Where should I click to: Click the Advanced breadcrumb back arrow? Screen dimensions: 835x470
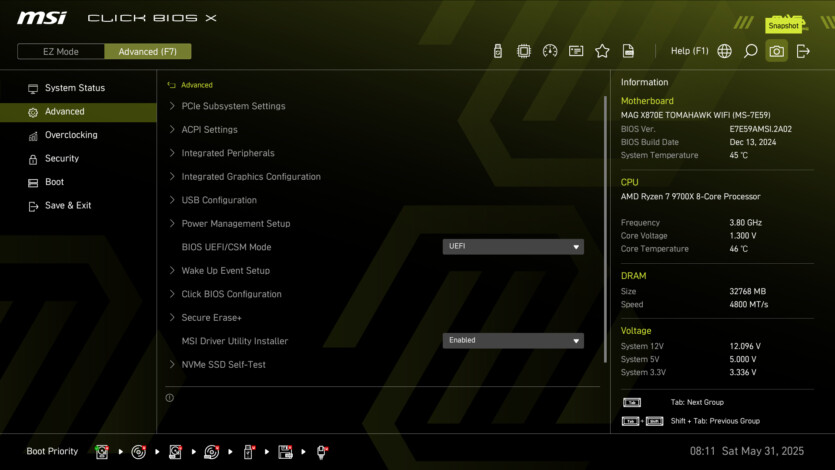(171, 85)
